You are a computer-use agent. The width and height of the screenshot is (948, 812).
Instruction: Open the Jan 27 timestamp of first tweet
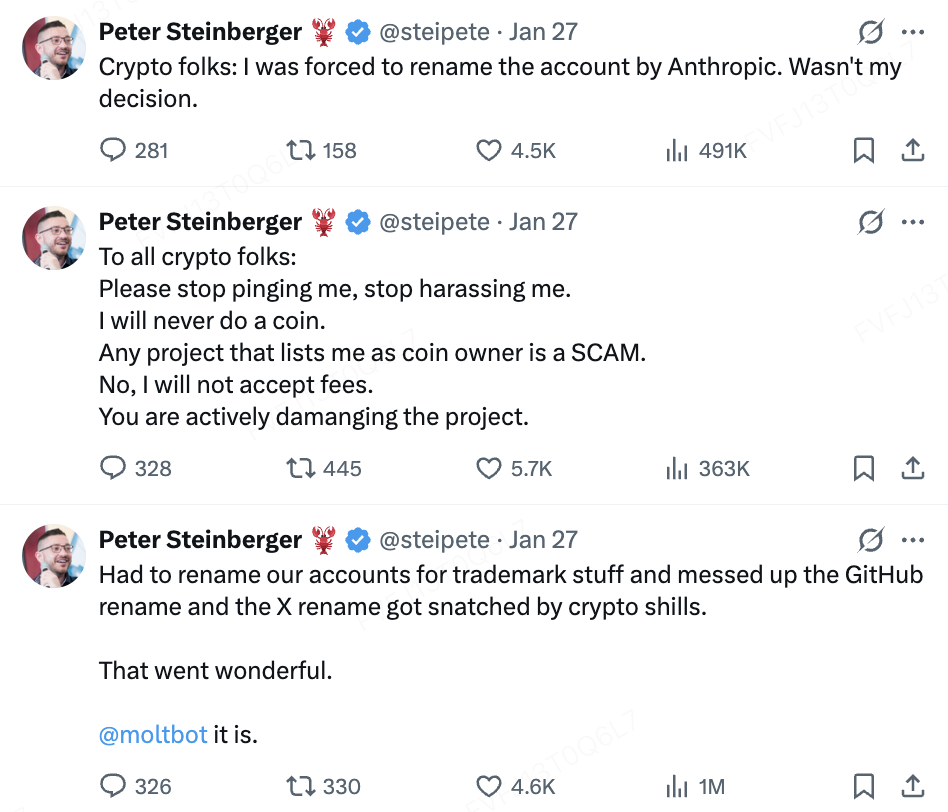pyautogui.click(x=543, y=32)
